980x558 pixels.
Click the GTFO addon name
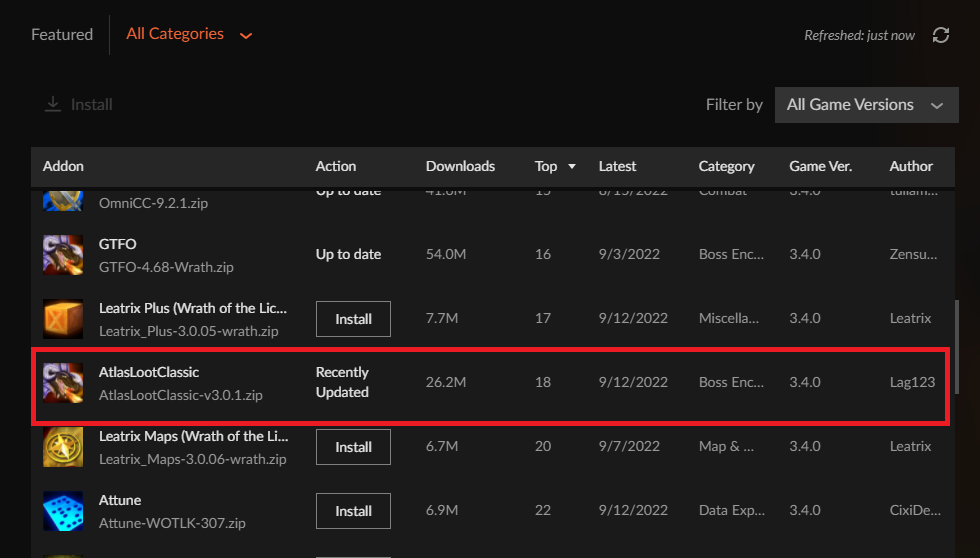118,244
